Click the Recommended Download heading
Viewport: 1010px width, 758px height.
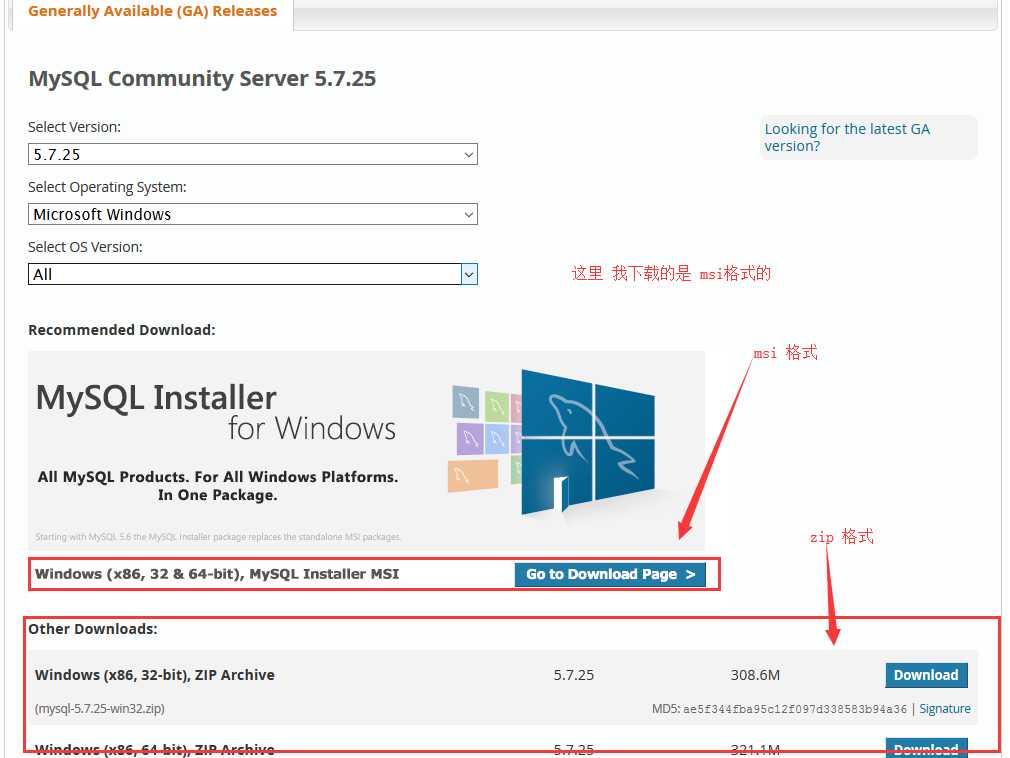click(122, 330)
